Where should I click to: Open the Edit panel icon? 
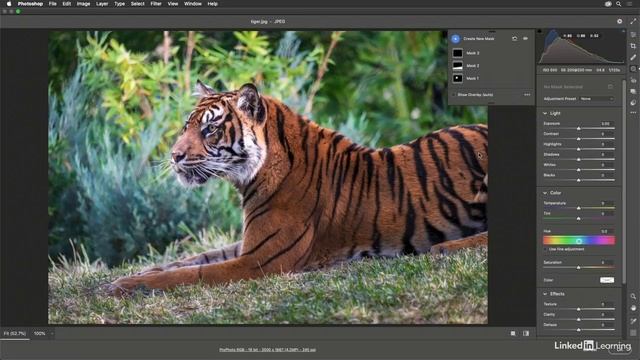point(633,35)
